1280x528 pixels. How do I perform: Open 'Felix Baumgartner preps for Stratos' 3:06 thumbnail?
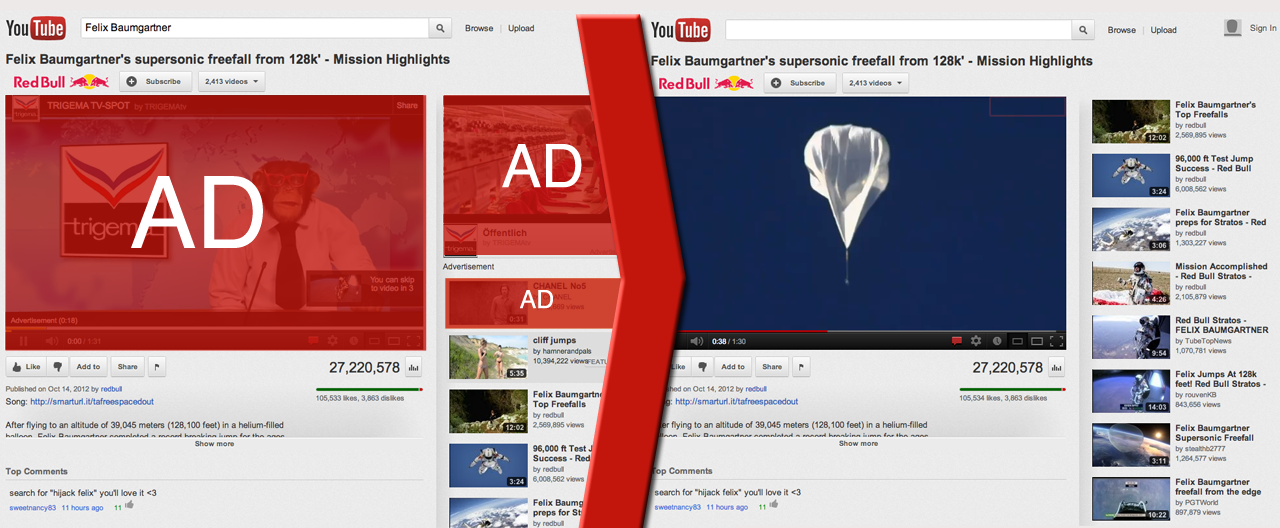(1131, 229)
